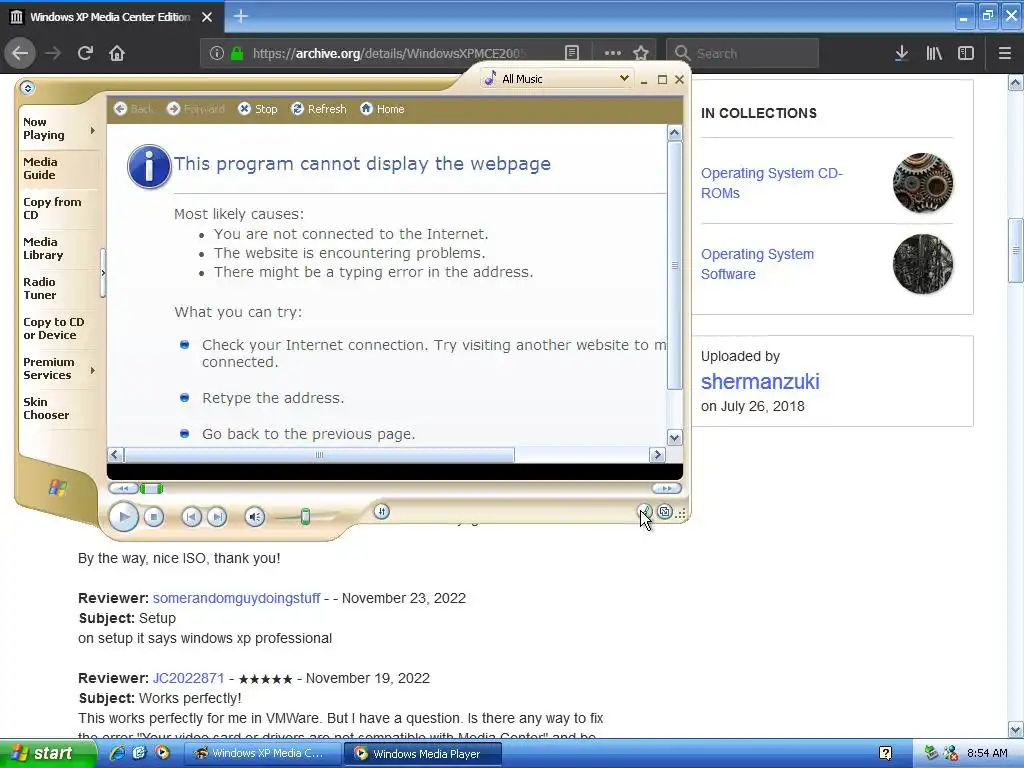Click the green seek bar thumb

[x=152, y=488]
